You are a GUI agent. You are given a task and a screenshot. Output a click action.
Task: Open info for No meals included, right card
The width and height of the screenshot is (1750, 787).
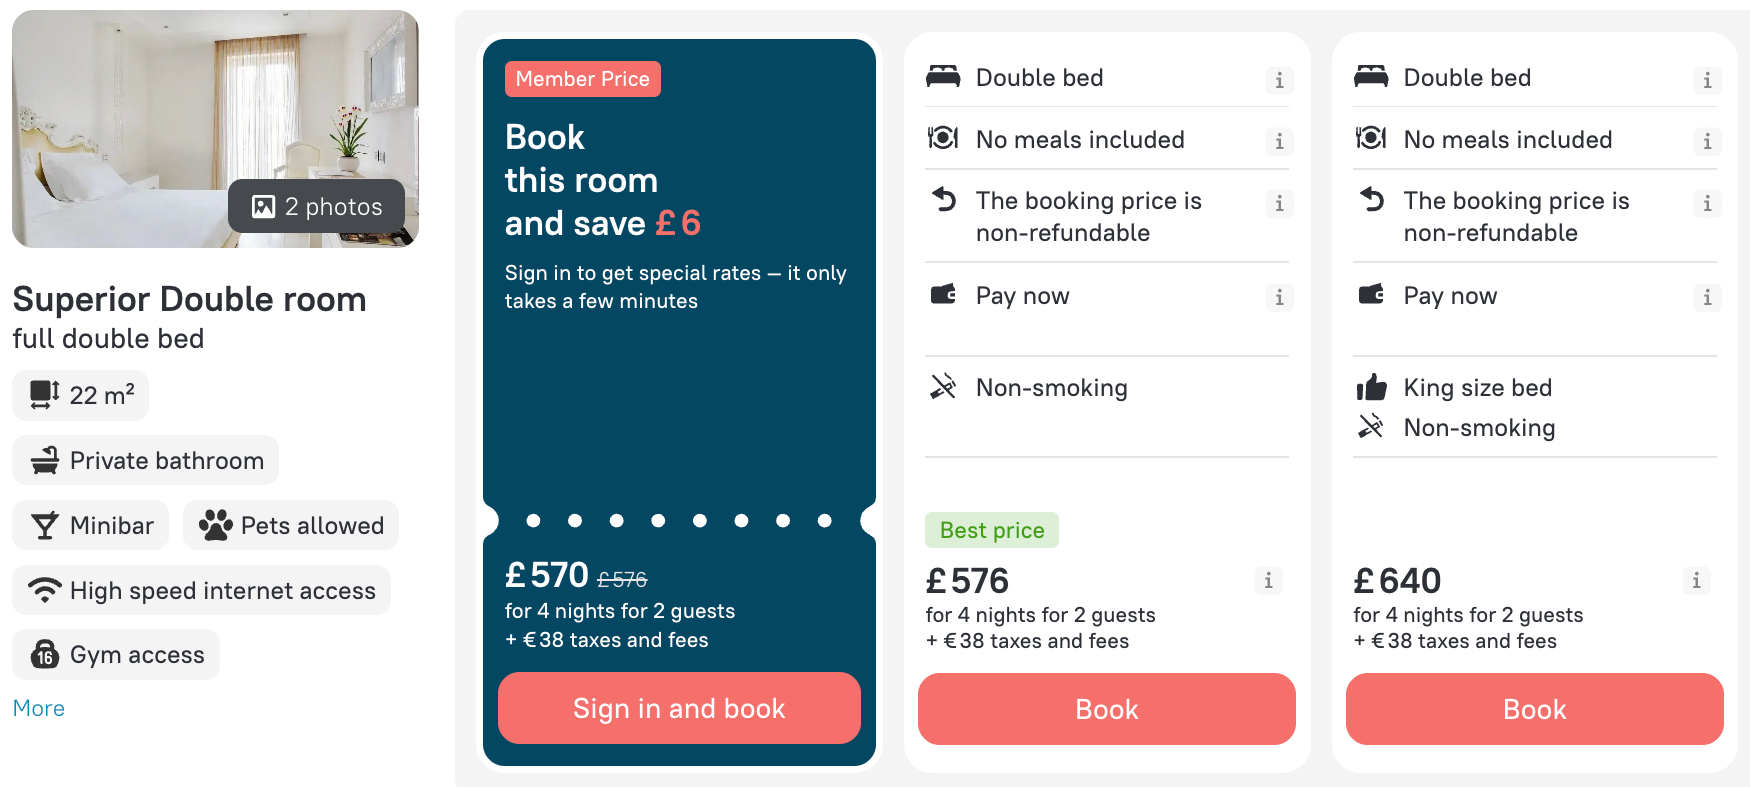[x=1707, y=142]
